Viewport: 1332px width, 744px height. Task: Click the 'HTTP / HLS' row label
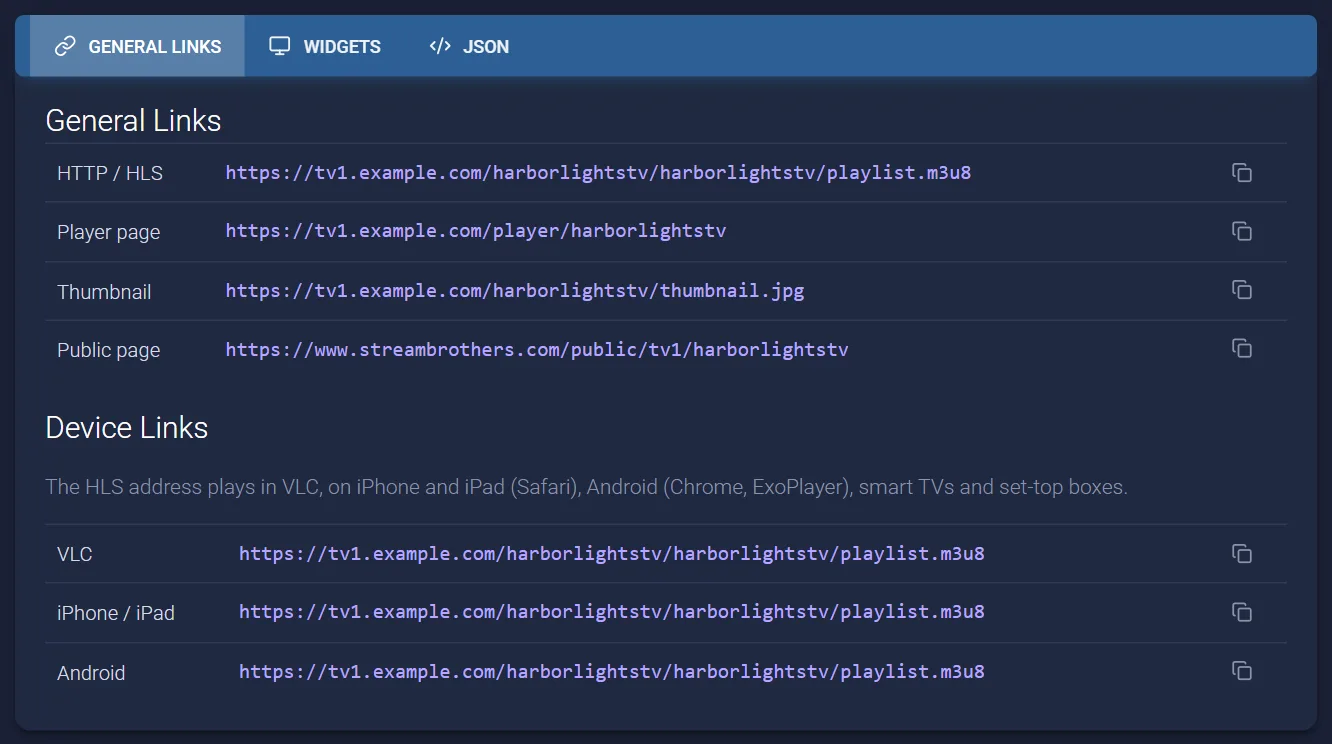point(110,174)
